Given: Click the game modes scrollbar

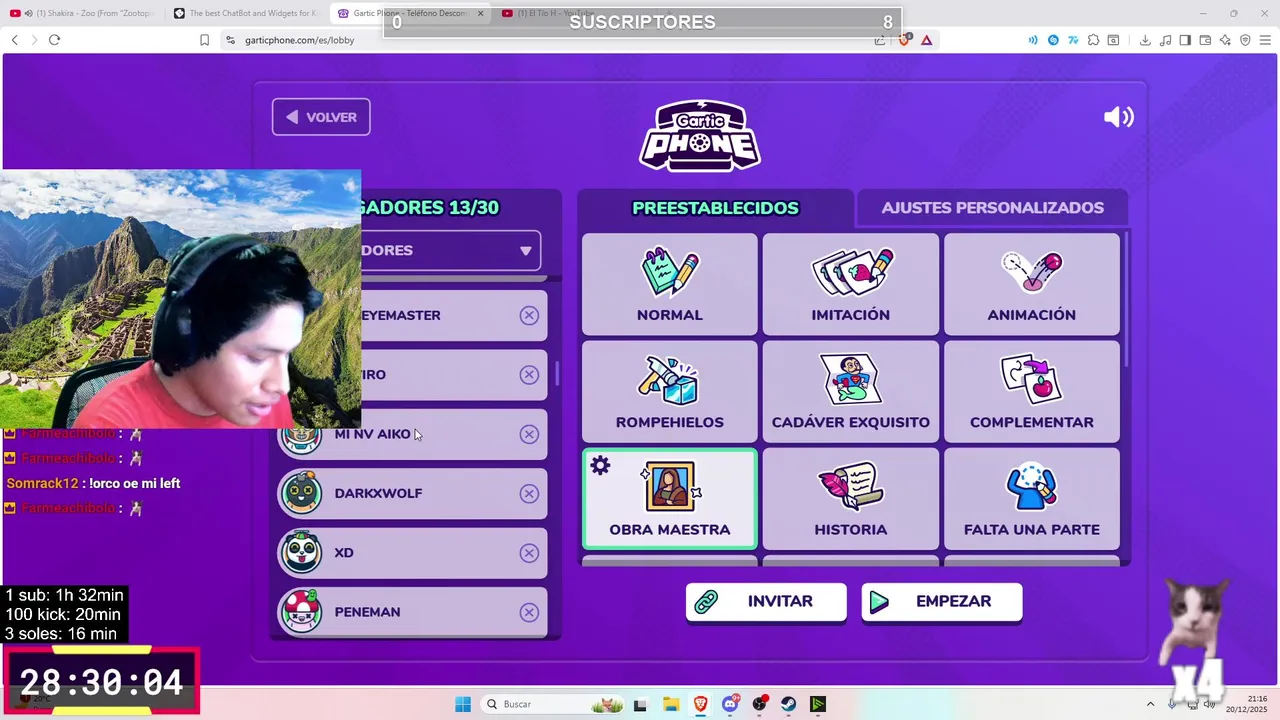Looking at the screenshot, I should tap(1126, 300).
